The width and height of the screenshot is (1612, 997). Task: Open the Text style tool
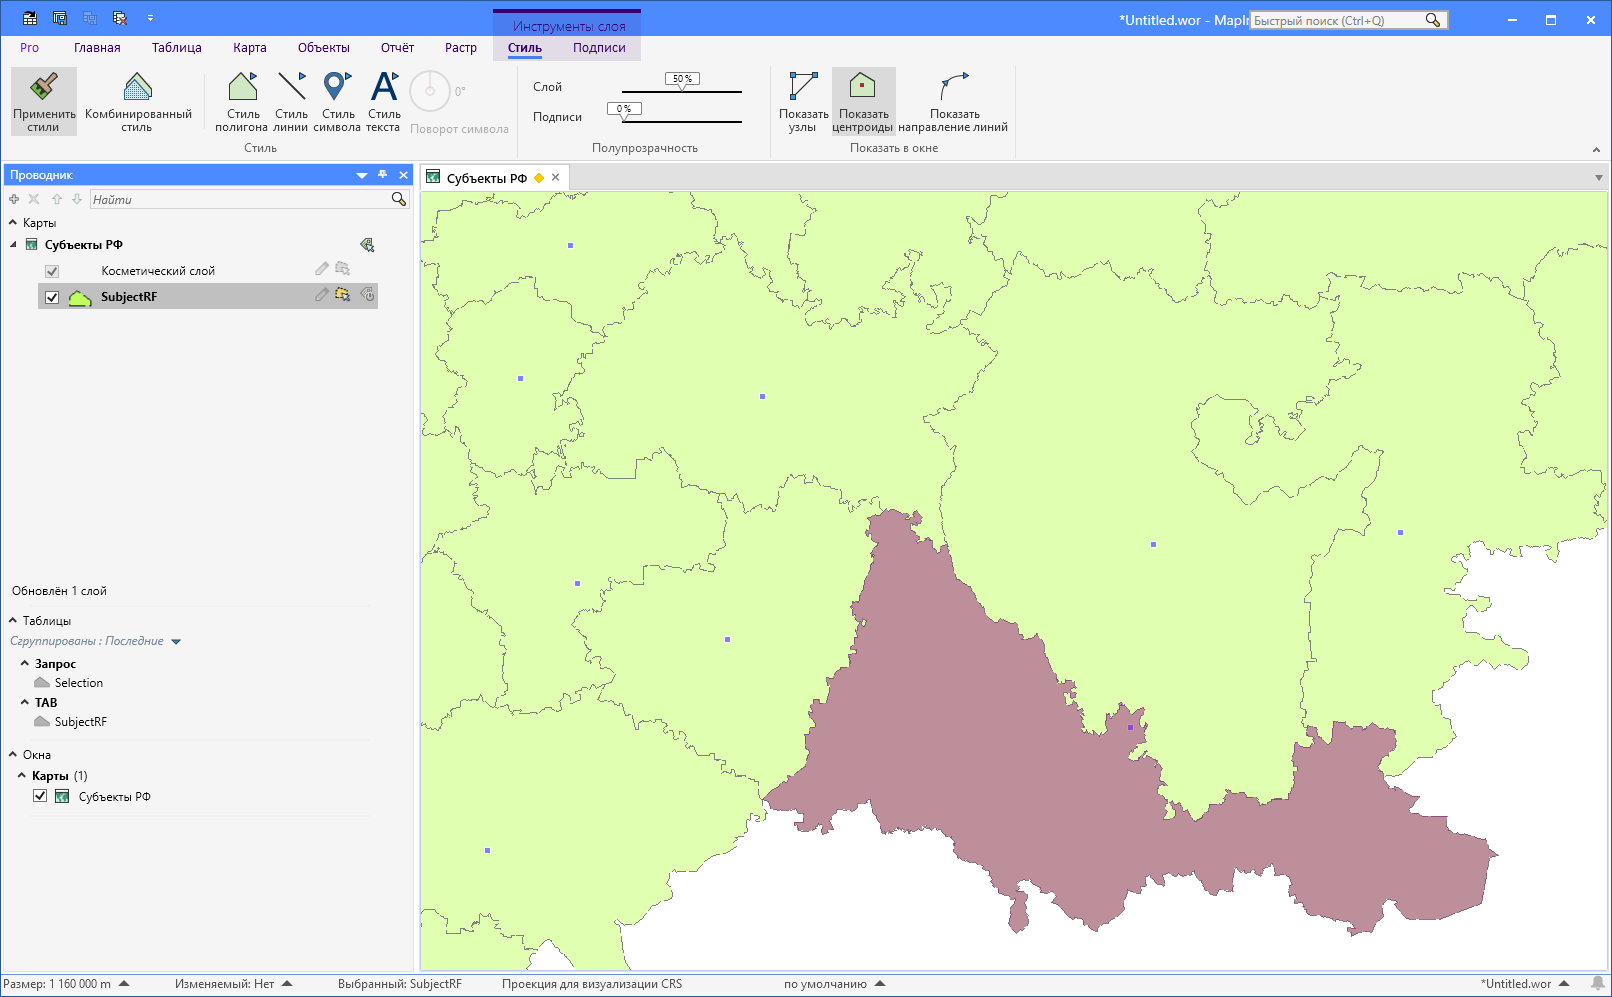coord(384,88)
